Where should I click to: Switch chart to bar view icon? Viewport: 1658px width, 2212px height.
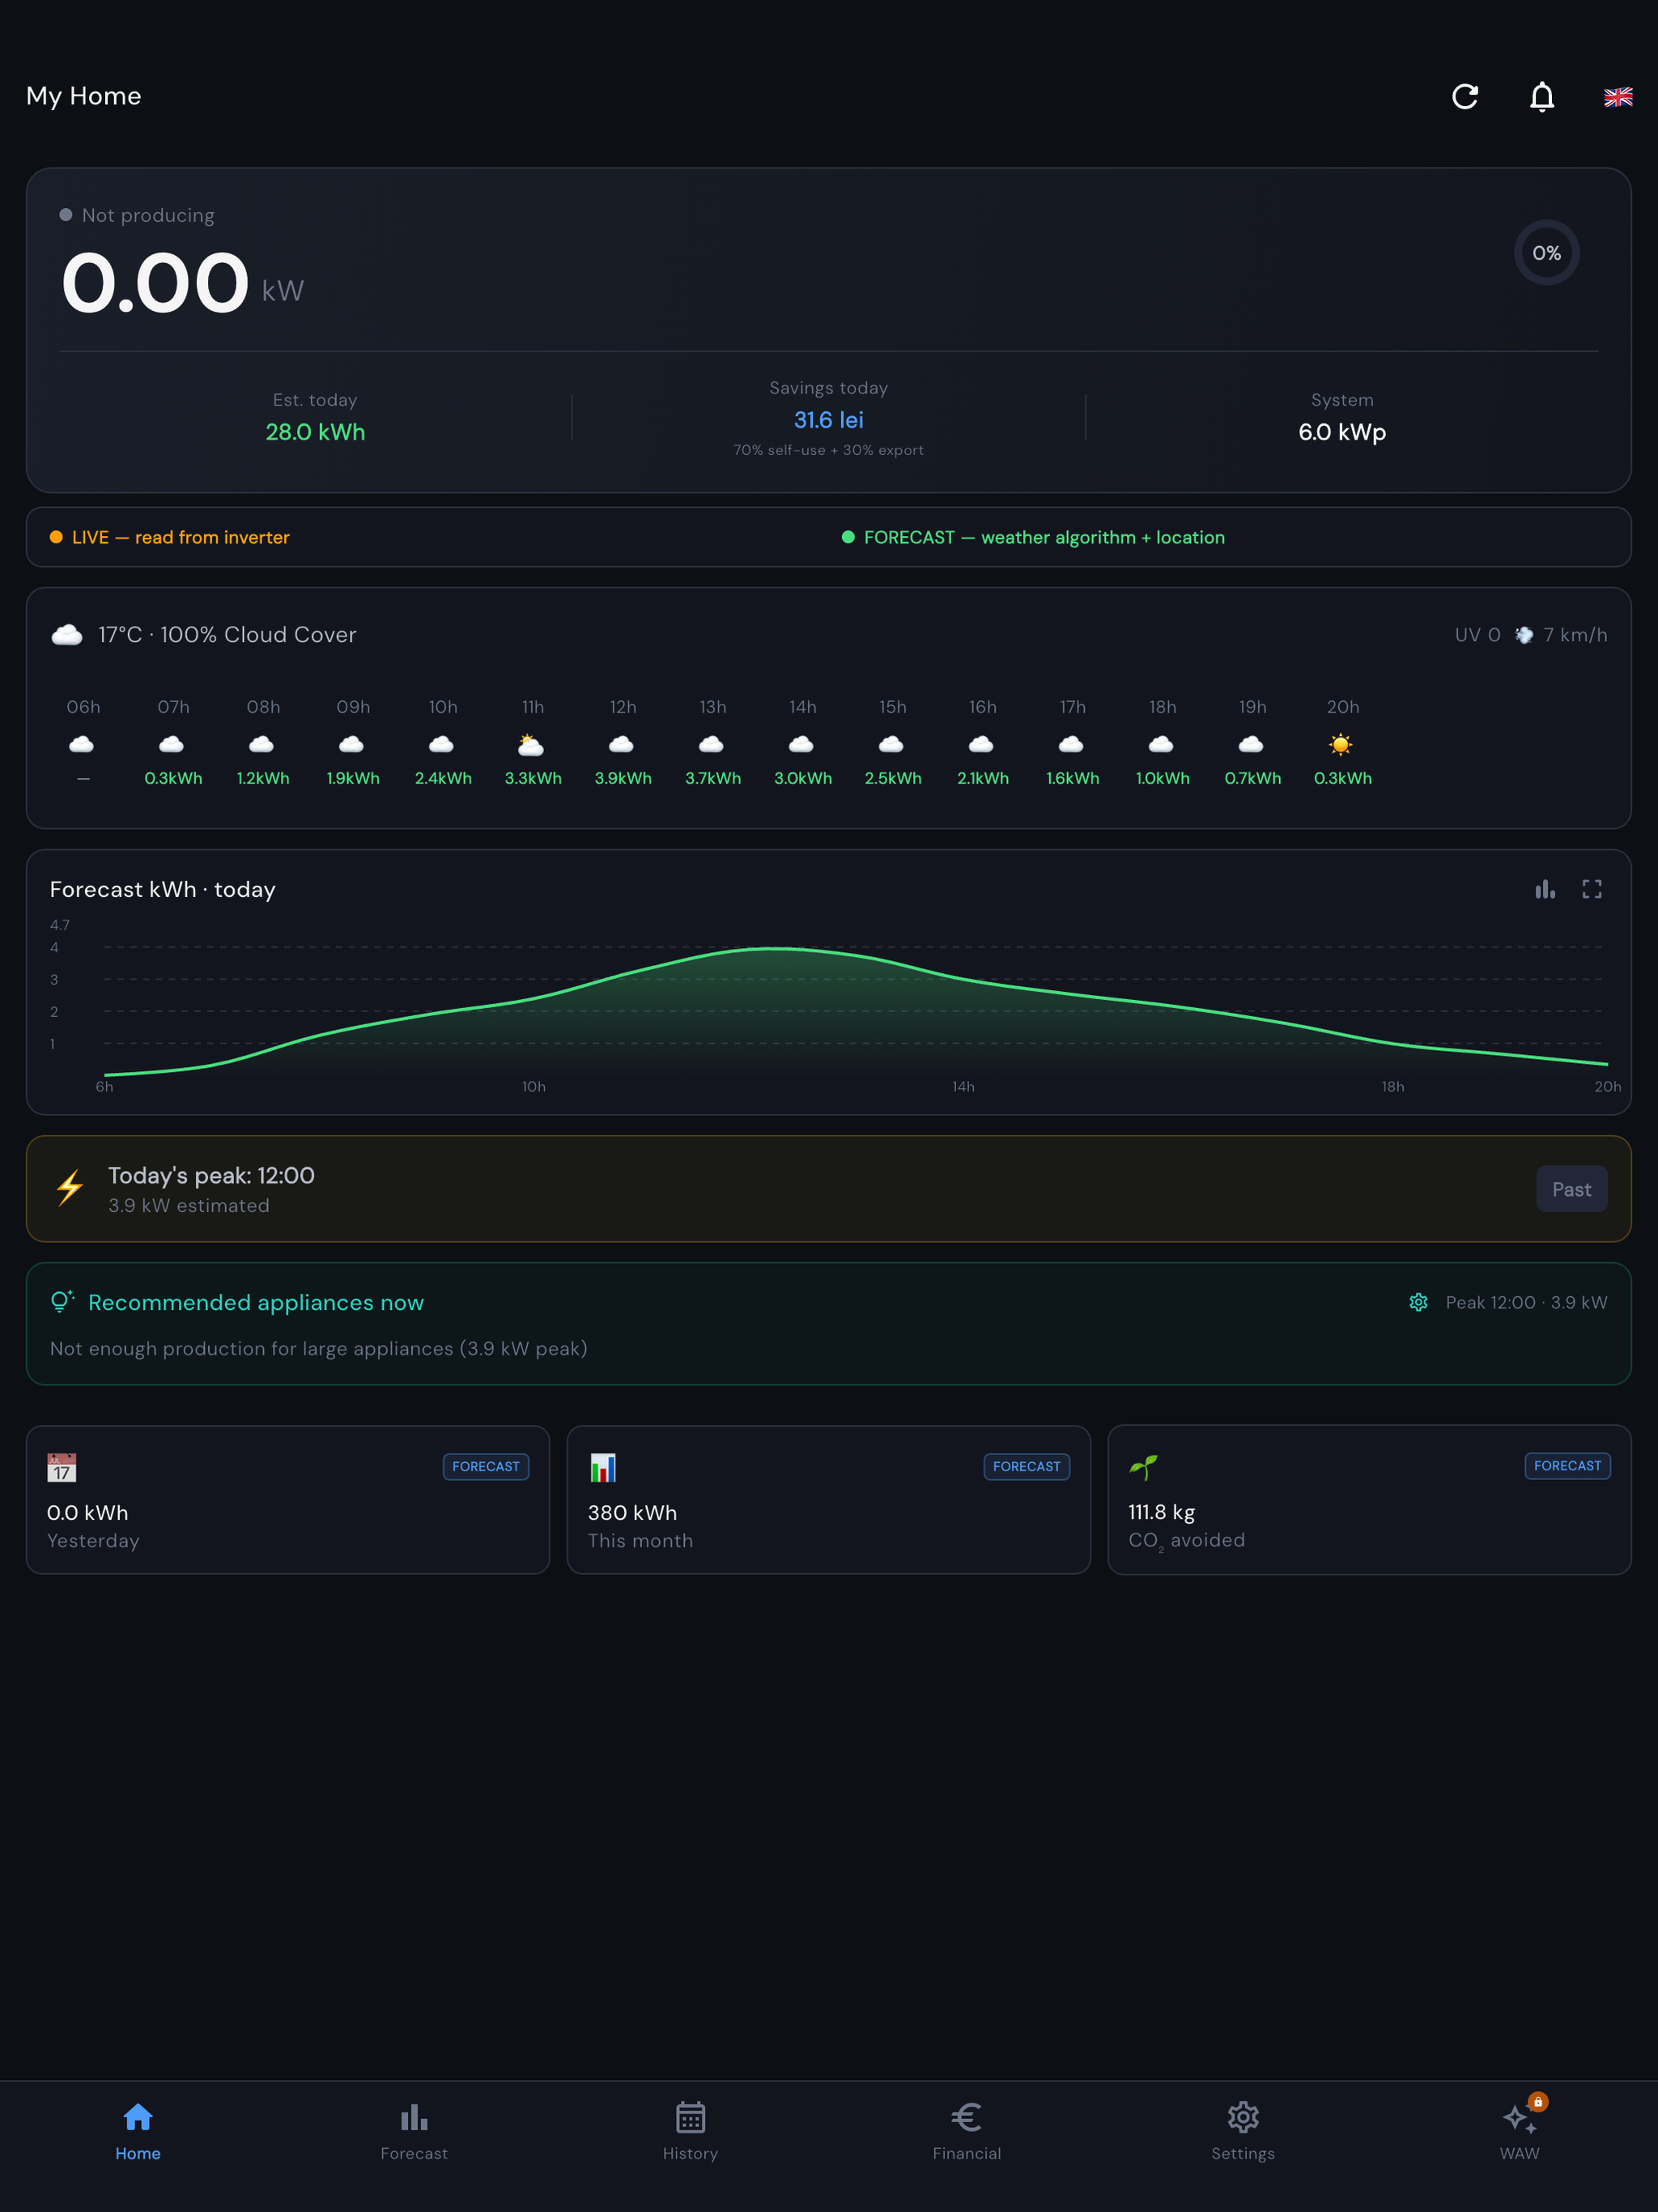1545,889
